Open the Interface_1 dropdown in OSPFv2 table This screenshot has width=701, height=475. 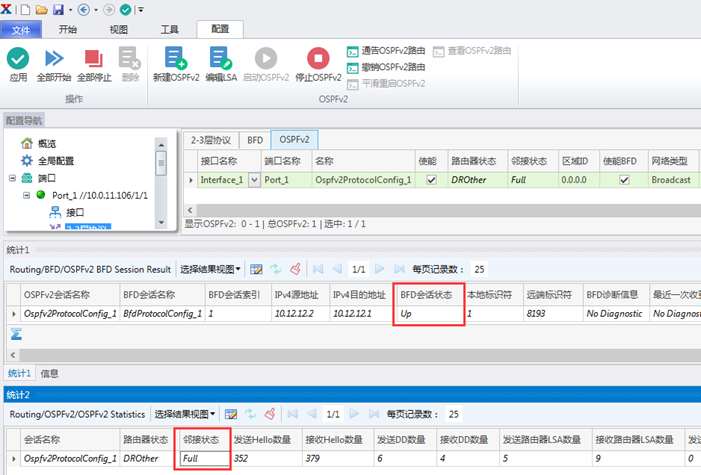254,180
